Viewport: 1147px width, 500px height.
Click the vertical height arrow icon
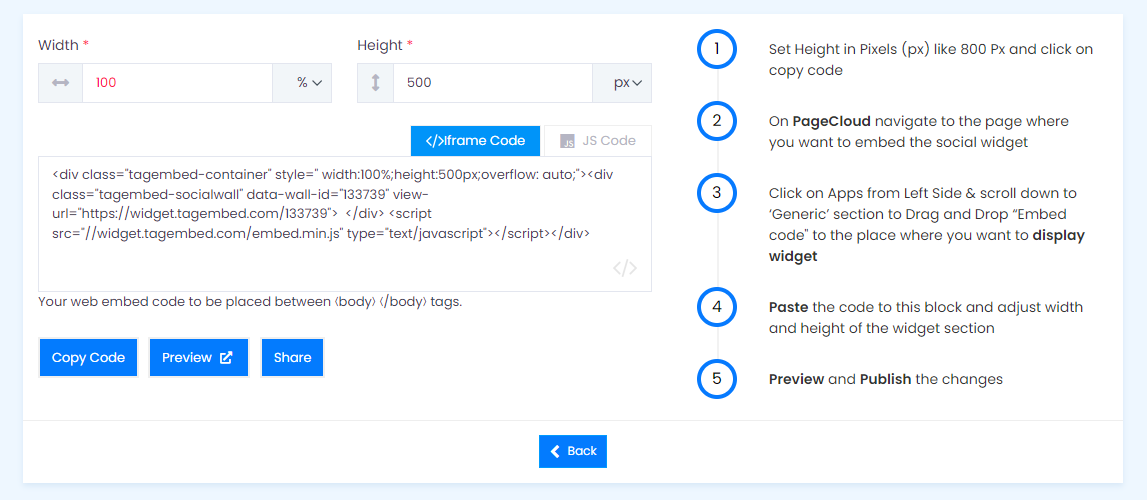(375, 83)
